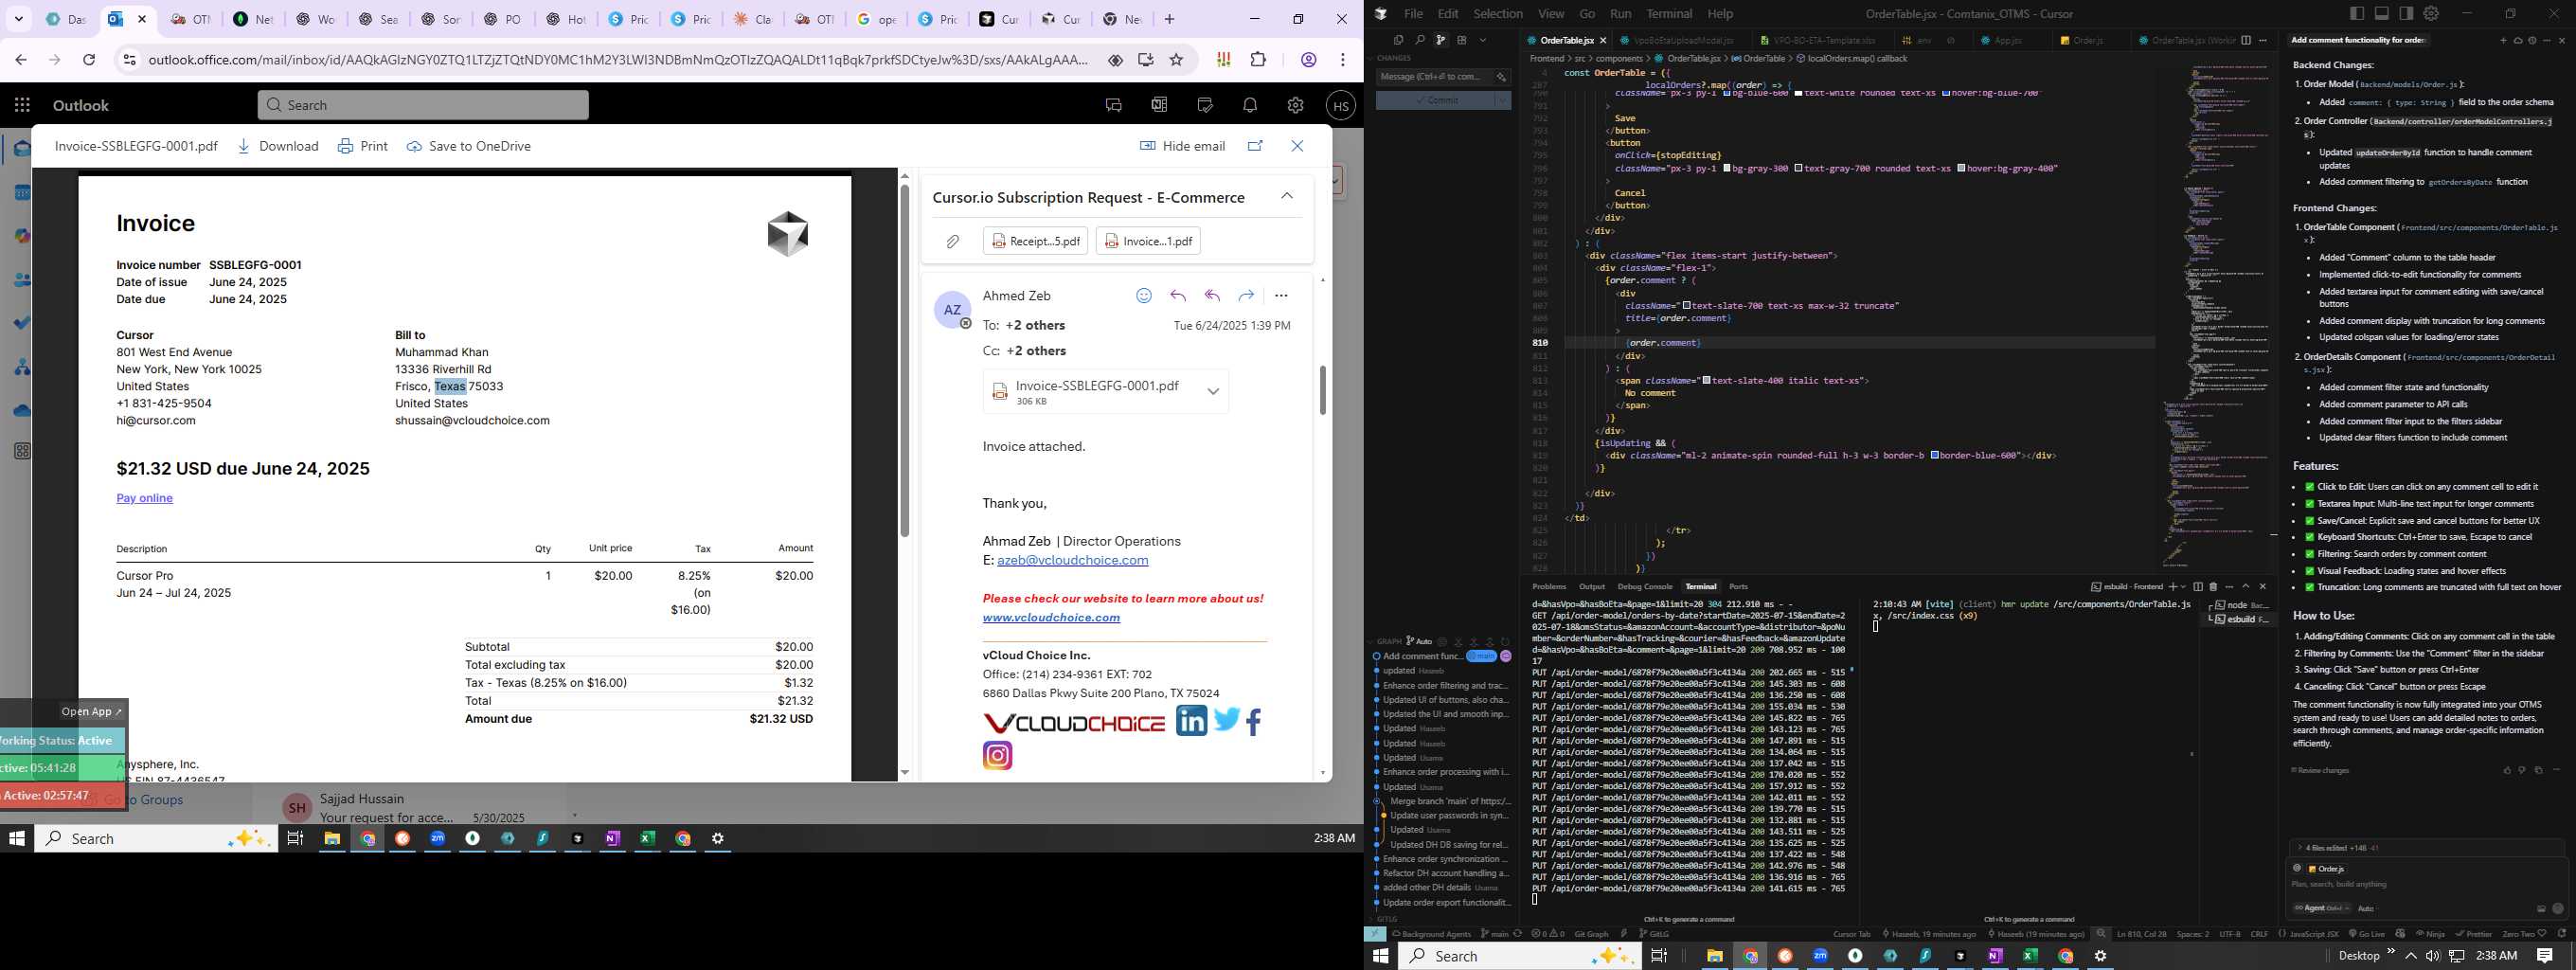Click Review changes in Cursor chat

(x=2319, y=770)
